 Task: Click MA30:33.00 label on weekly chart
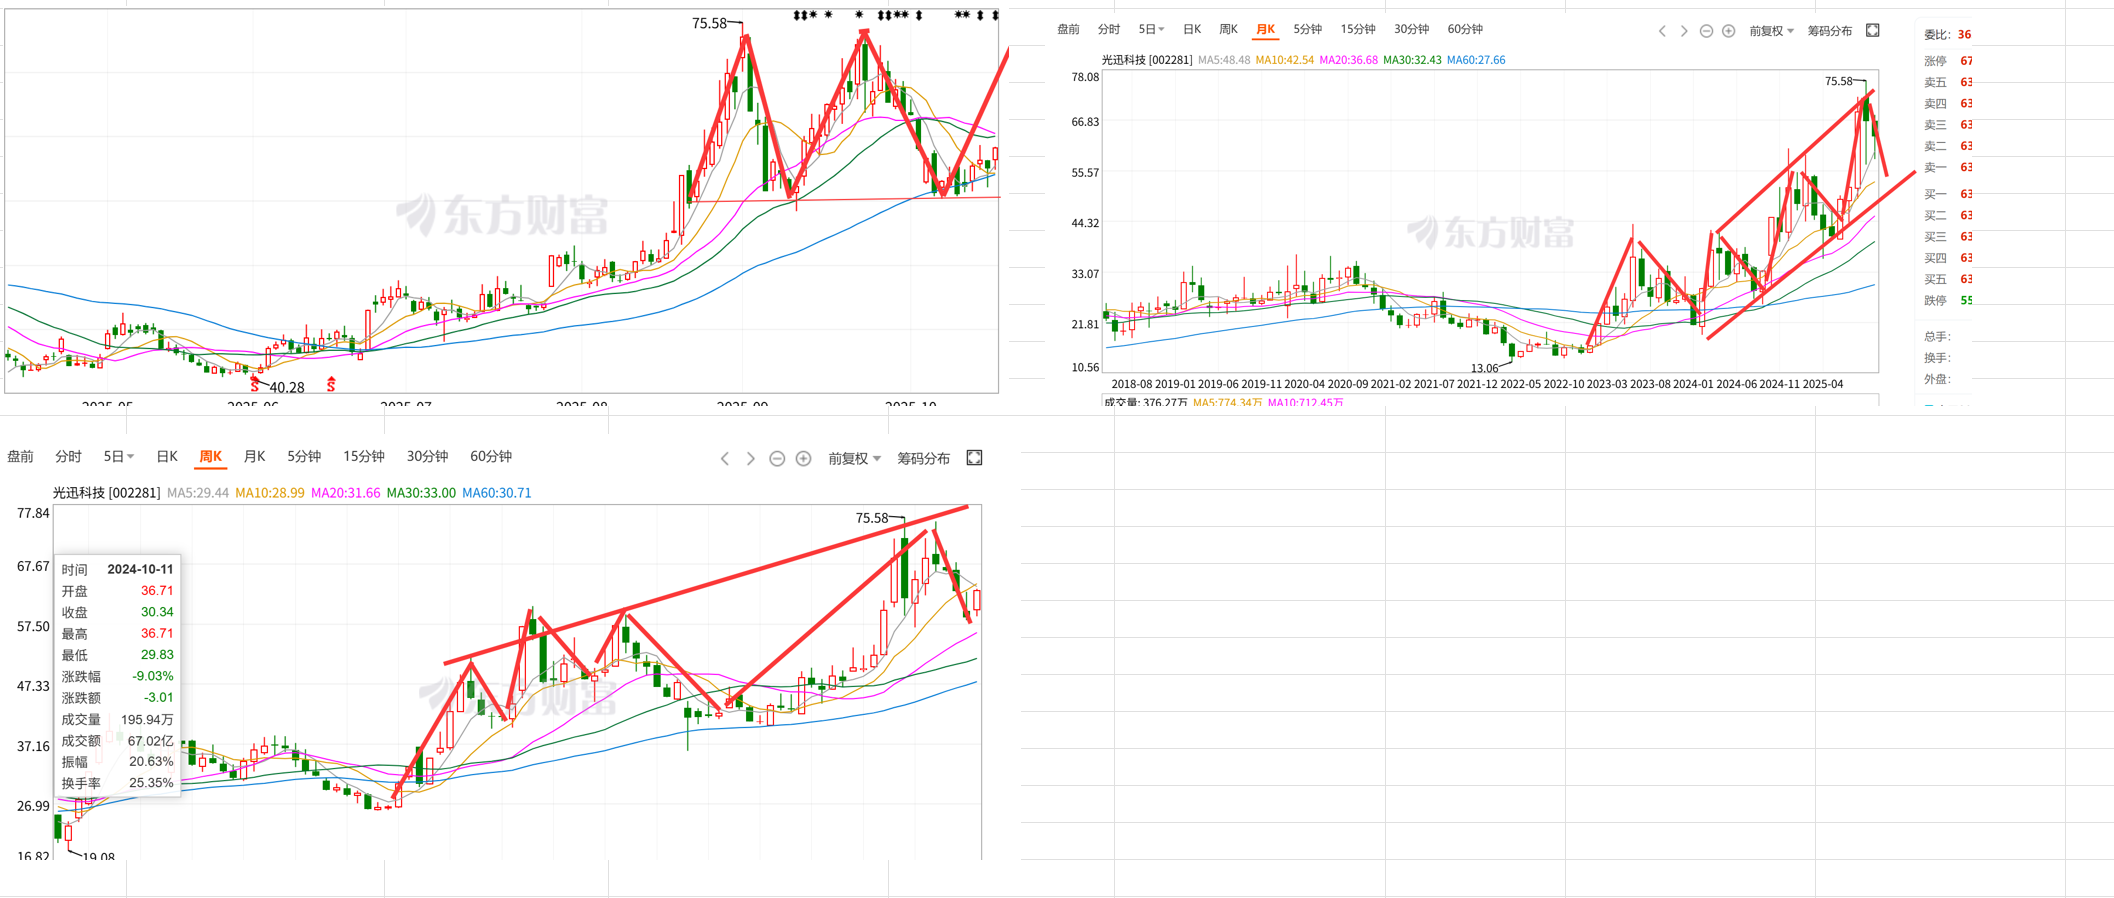point(421,493)
